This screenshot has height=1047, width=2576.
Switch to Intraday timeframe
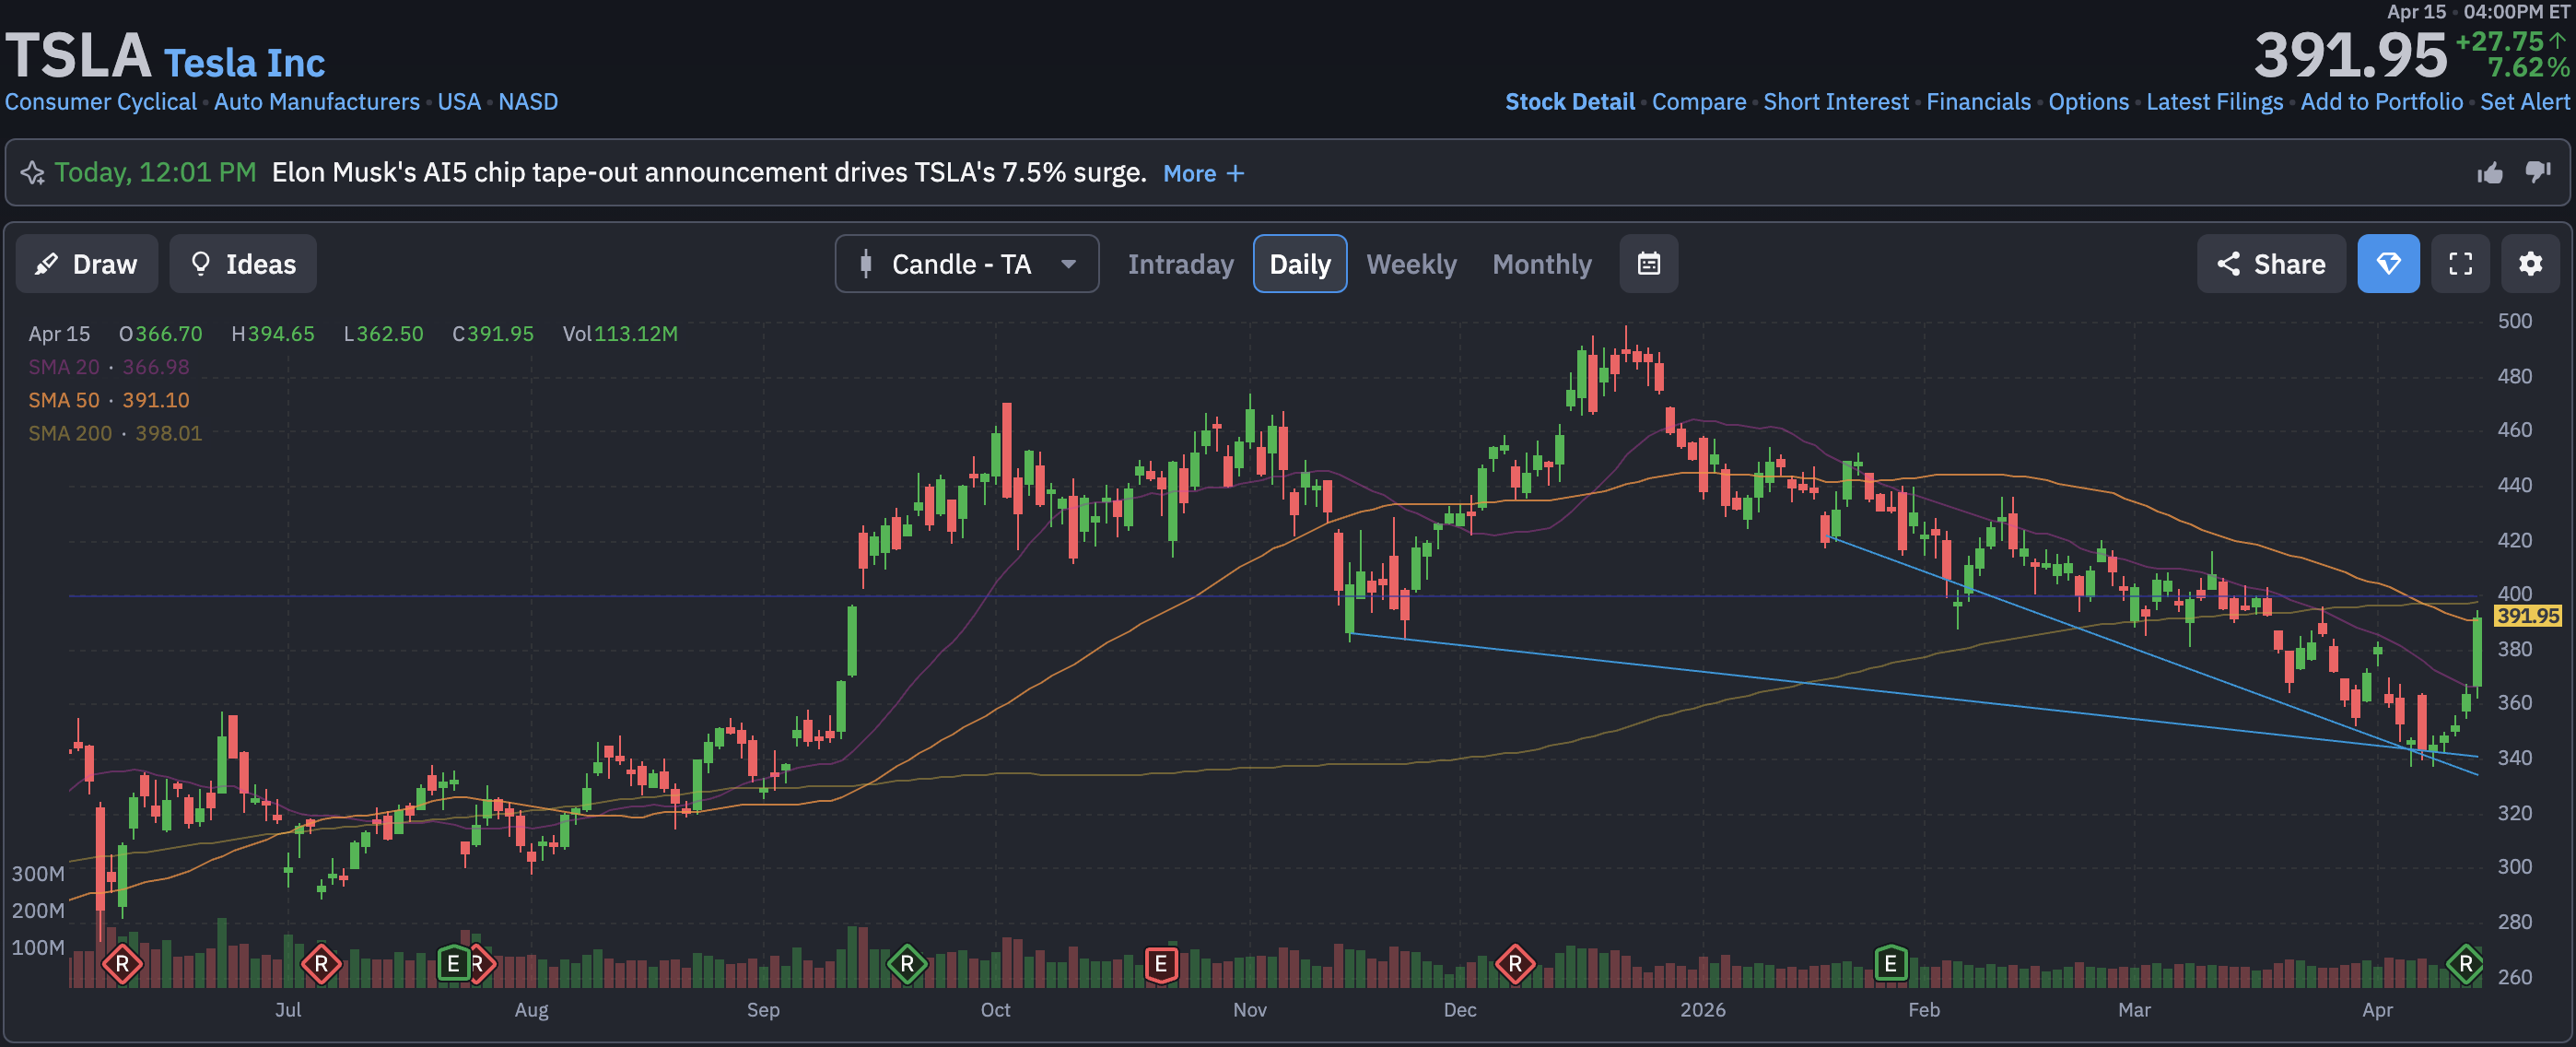(1180, 264)
